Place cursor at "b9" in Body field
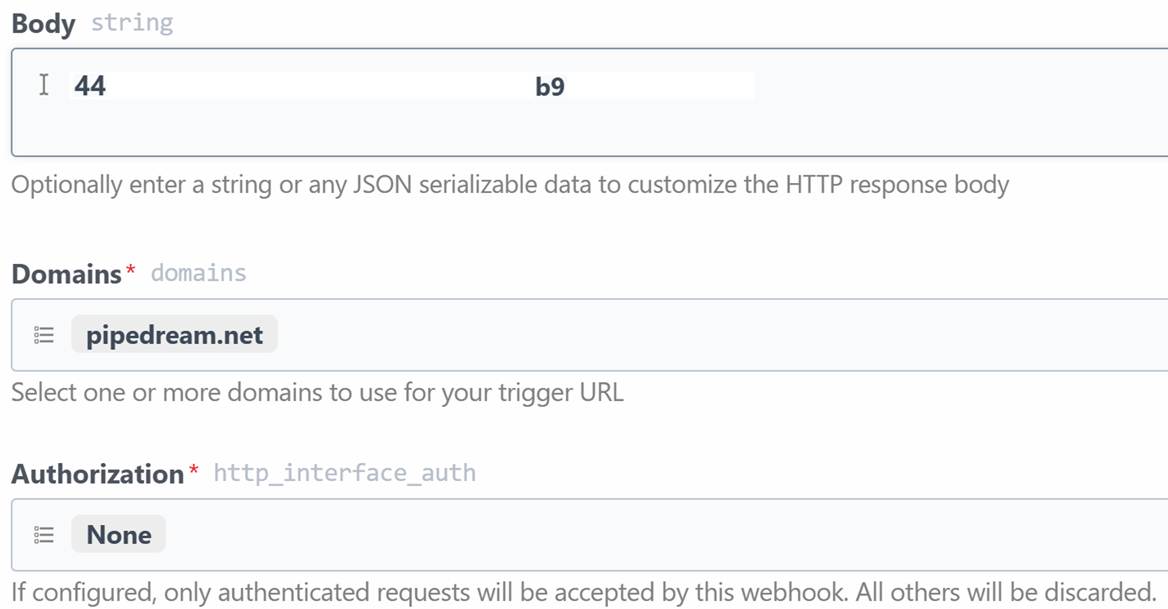The image size is (1168, 609). tap(550, 86)
